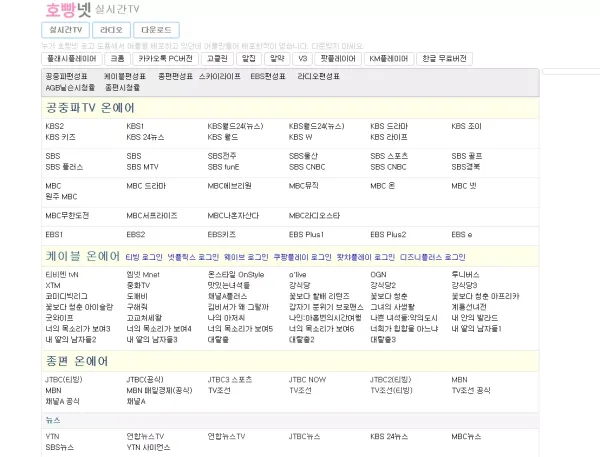The height and width of the screenshot is (457, 600).
Task: Click the 넷플릭스 로그인 link
Action: (193, 257)
